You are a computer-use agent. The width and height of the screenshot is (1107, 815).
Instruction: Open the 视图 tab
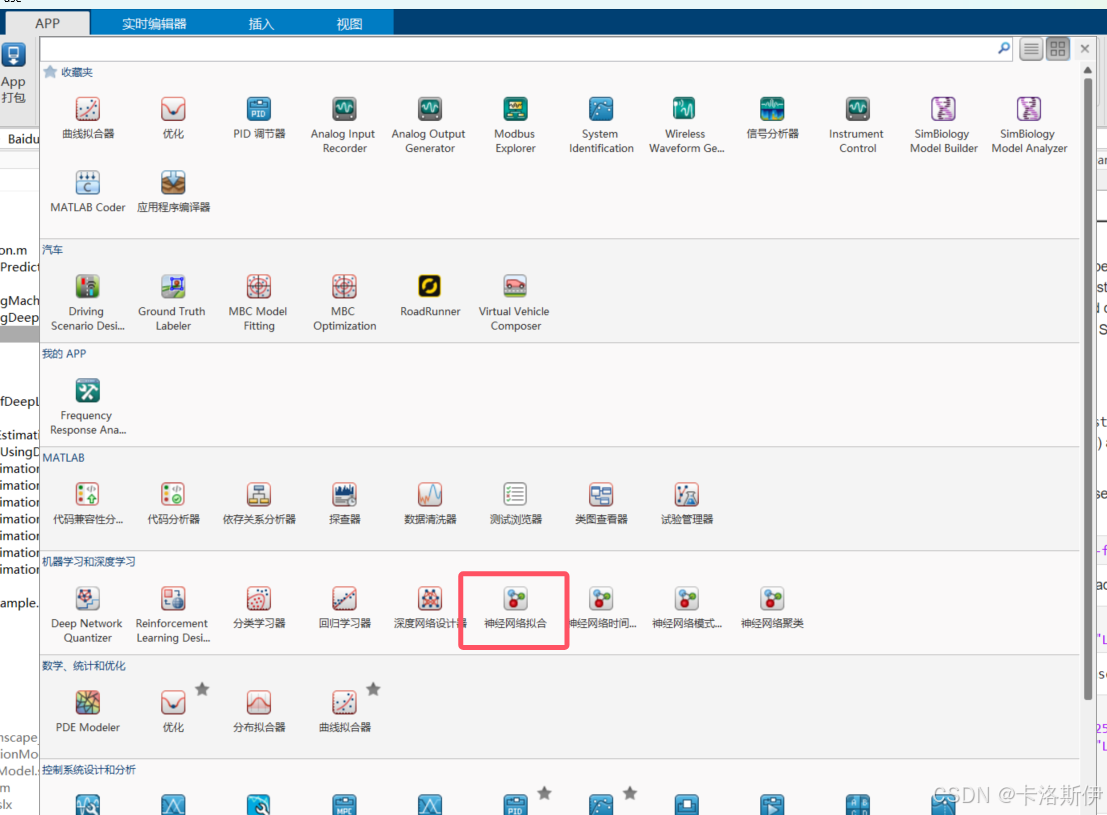coord(349,23)
